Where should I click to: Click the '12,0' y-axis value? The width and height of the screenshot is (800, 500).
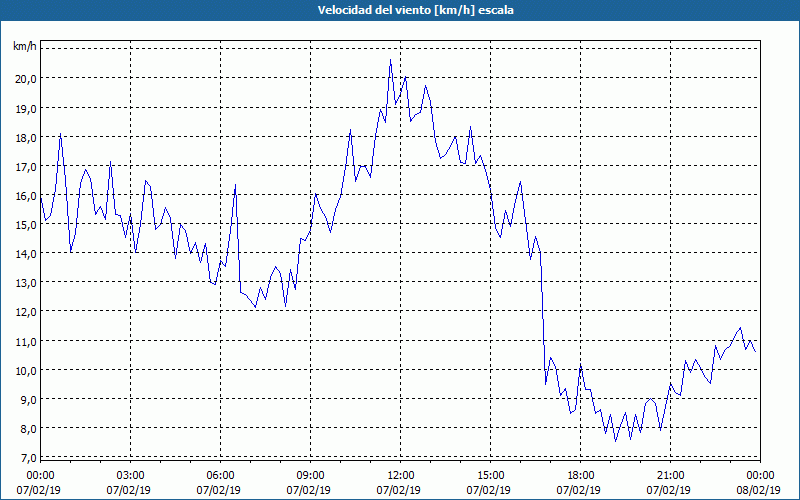[25, 312]
